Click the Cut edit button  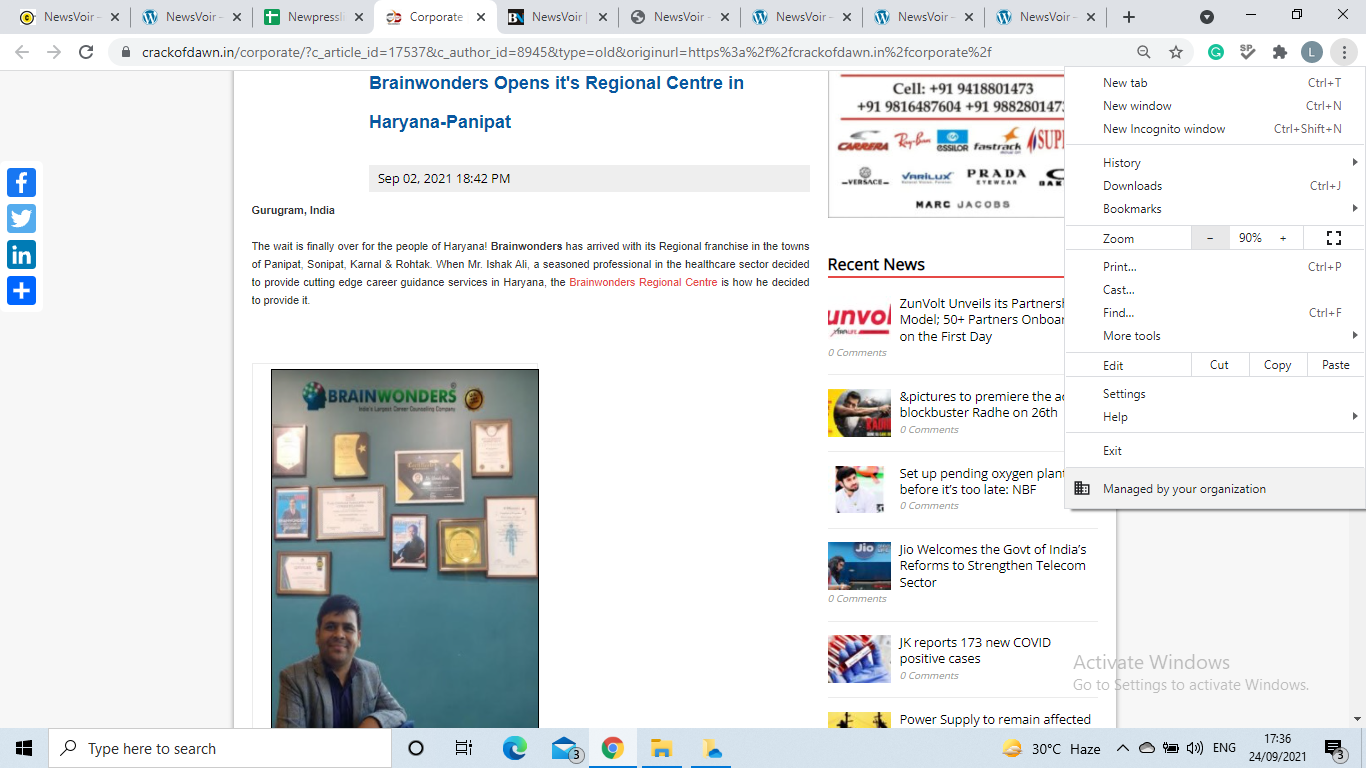[1219, 365]
